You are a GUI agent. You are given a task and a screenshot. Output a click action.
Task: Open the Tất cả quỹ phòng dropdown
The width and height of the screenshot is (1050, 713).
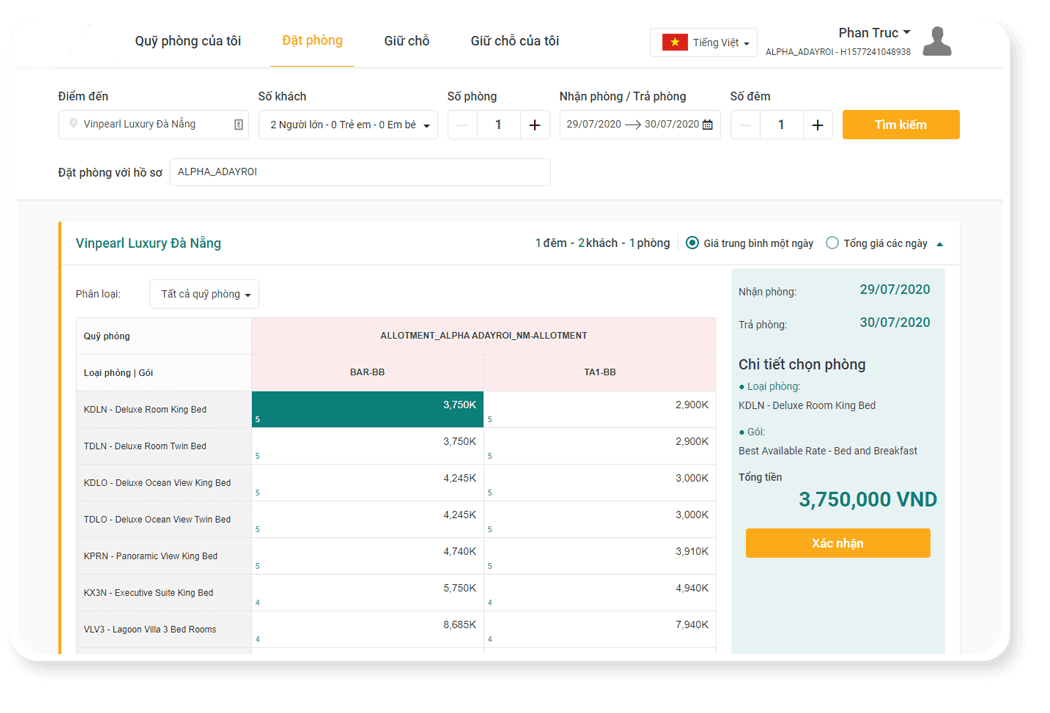pos(204,293)
